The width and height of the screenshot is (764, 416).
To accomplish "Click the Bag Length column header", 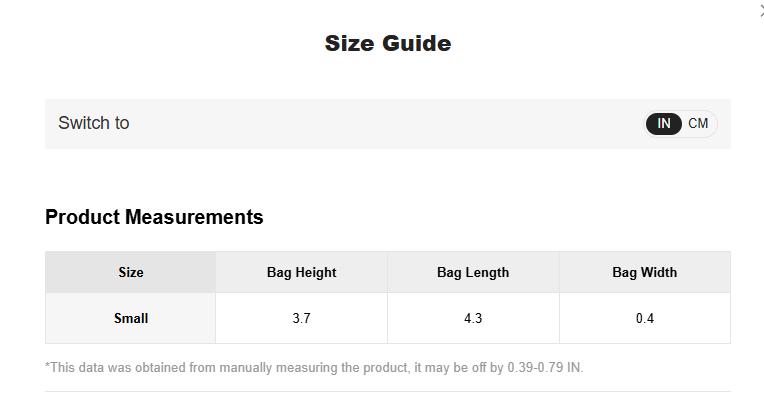I will 473,272.
